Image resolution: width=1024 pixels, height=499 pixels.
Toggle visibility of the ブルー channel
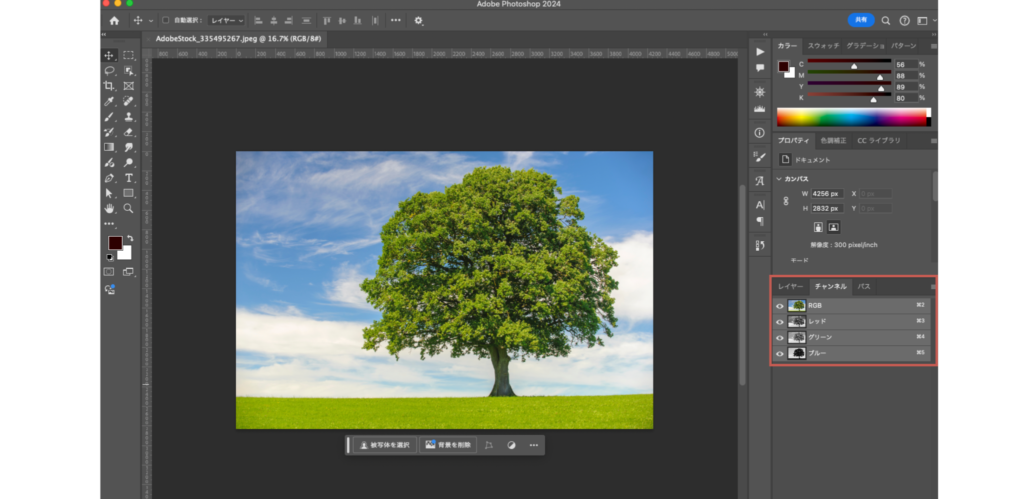[780, 353]
